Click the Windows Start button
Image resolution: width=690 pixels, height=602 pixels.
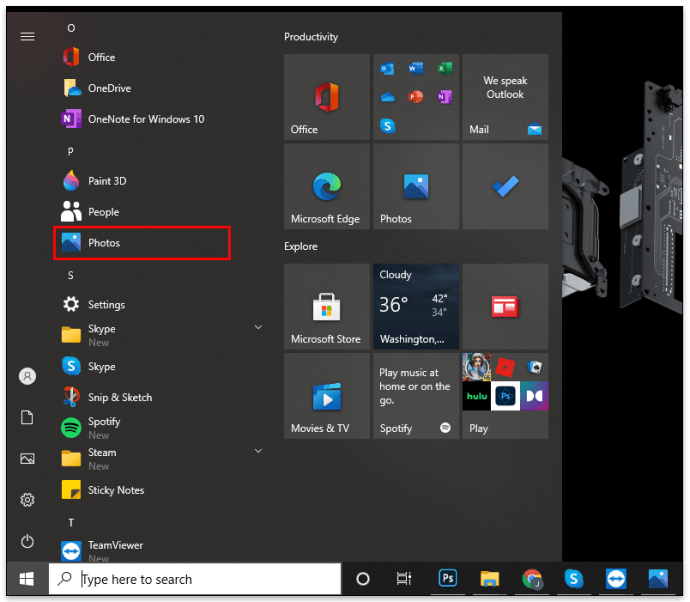point(27,579)
